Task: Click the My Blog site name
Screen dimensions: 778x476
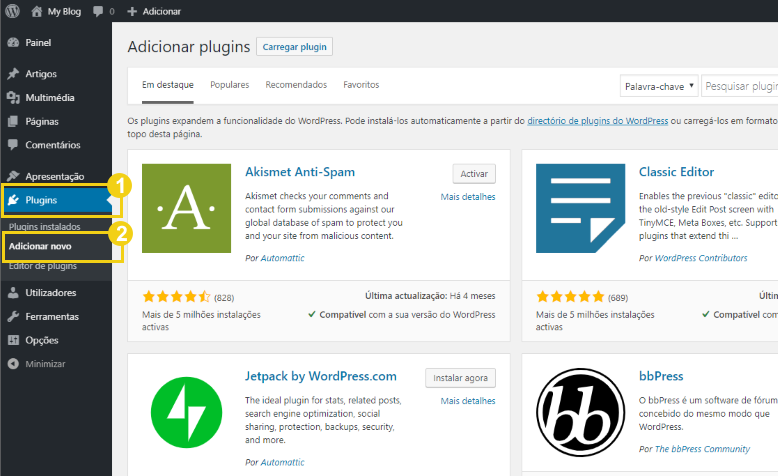Action: click(x=64, y=11)
